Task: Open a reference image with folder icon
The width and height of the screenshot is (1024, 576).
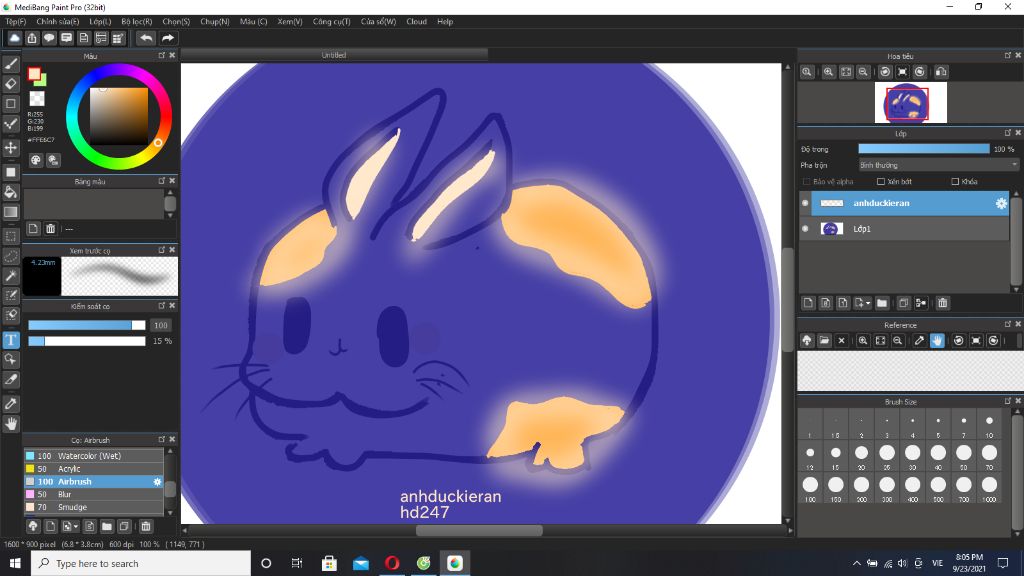Action: [824, 341]
